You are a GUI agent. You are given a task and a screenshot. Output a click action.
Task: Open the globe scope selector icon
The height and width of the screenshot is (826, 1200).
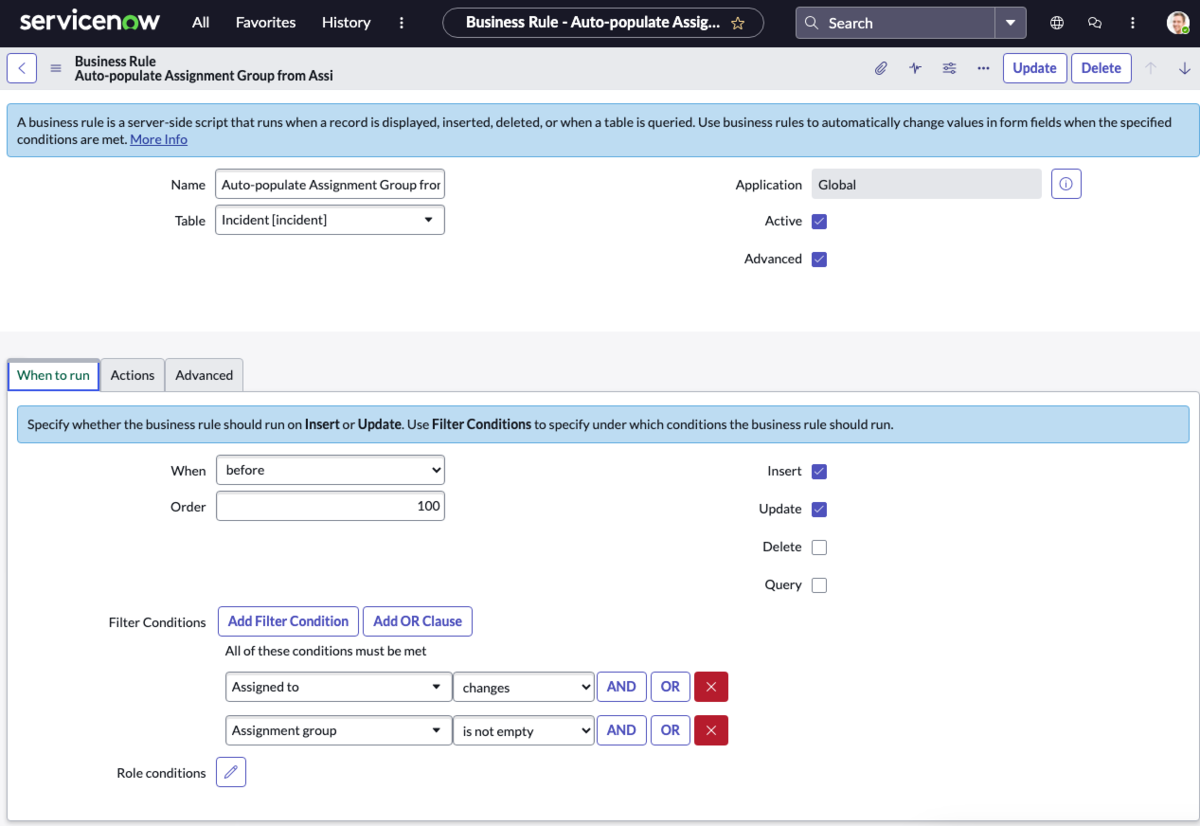pyautogui.click(x=1057, y=23)
